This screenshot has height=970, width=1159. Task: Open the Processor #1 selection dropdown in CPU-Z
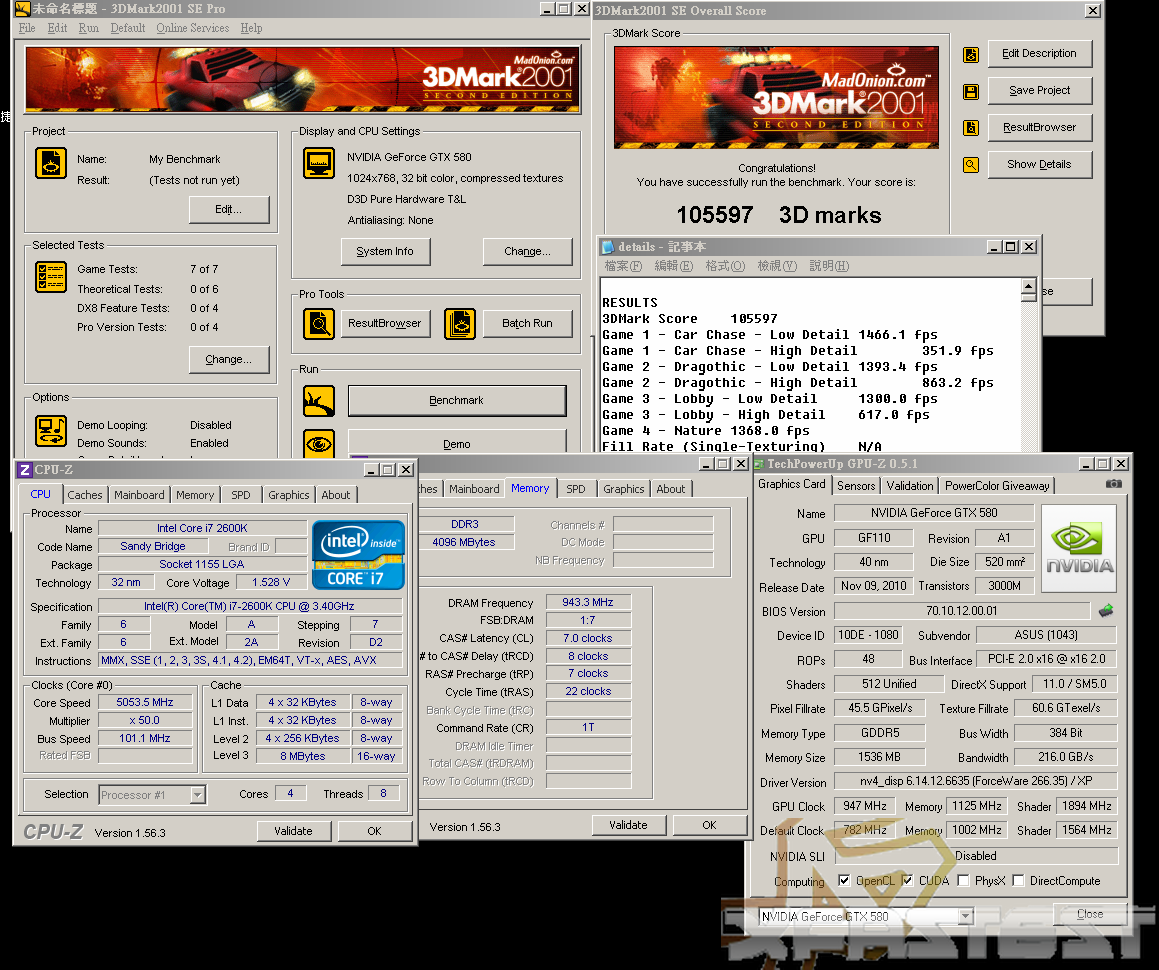(197, 795)
